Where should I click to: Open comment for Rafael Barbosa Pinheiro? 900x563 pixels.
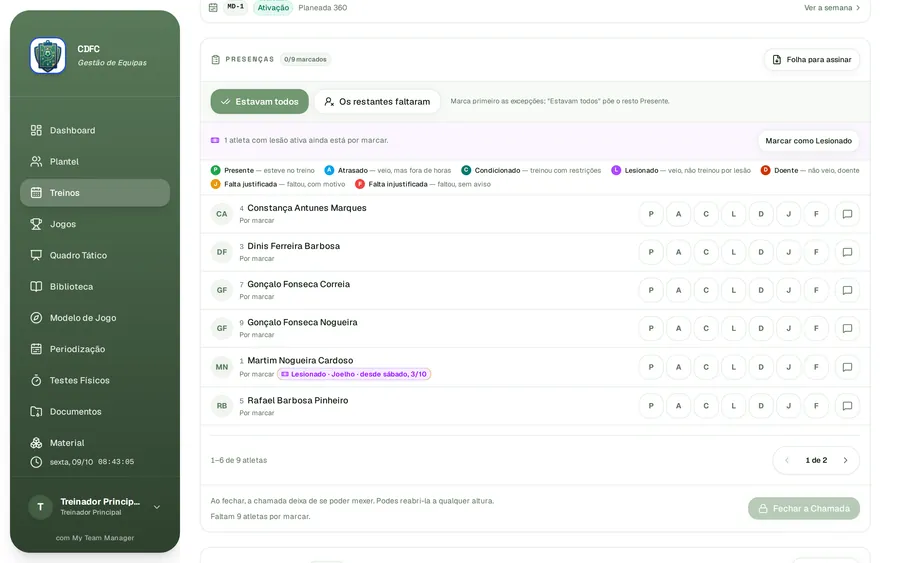pyautogui.click(x=847, y=406)
